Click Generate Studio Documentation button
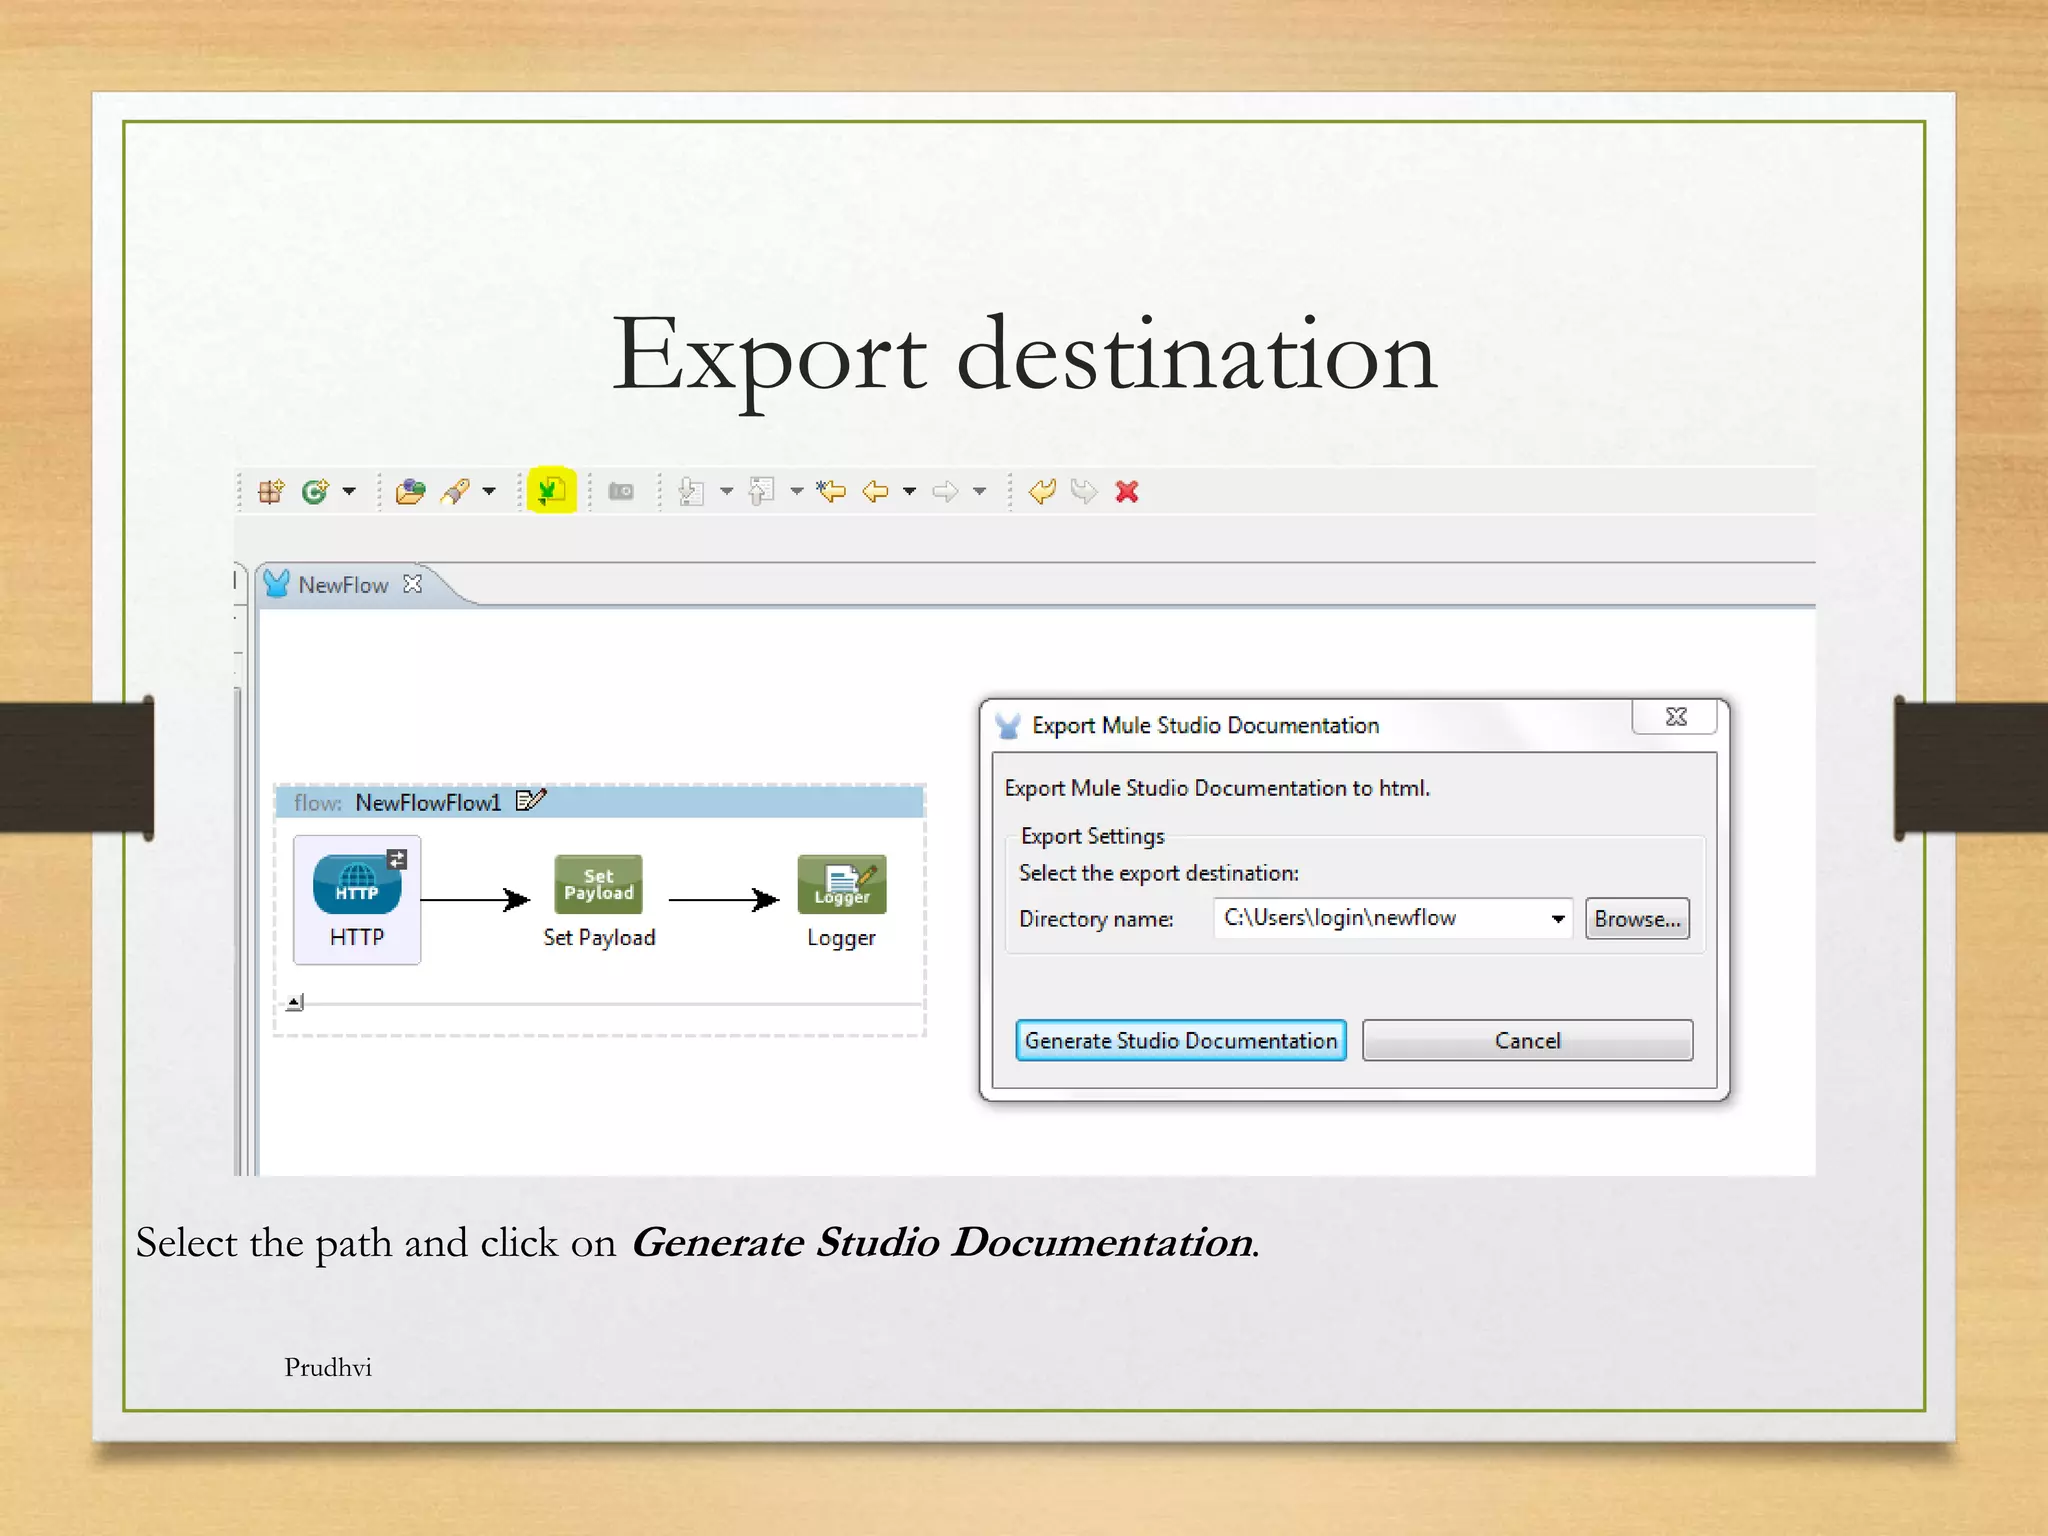Image resolution: width=2048 pixels, height=1536 pixels. [1181, 1040]
